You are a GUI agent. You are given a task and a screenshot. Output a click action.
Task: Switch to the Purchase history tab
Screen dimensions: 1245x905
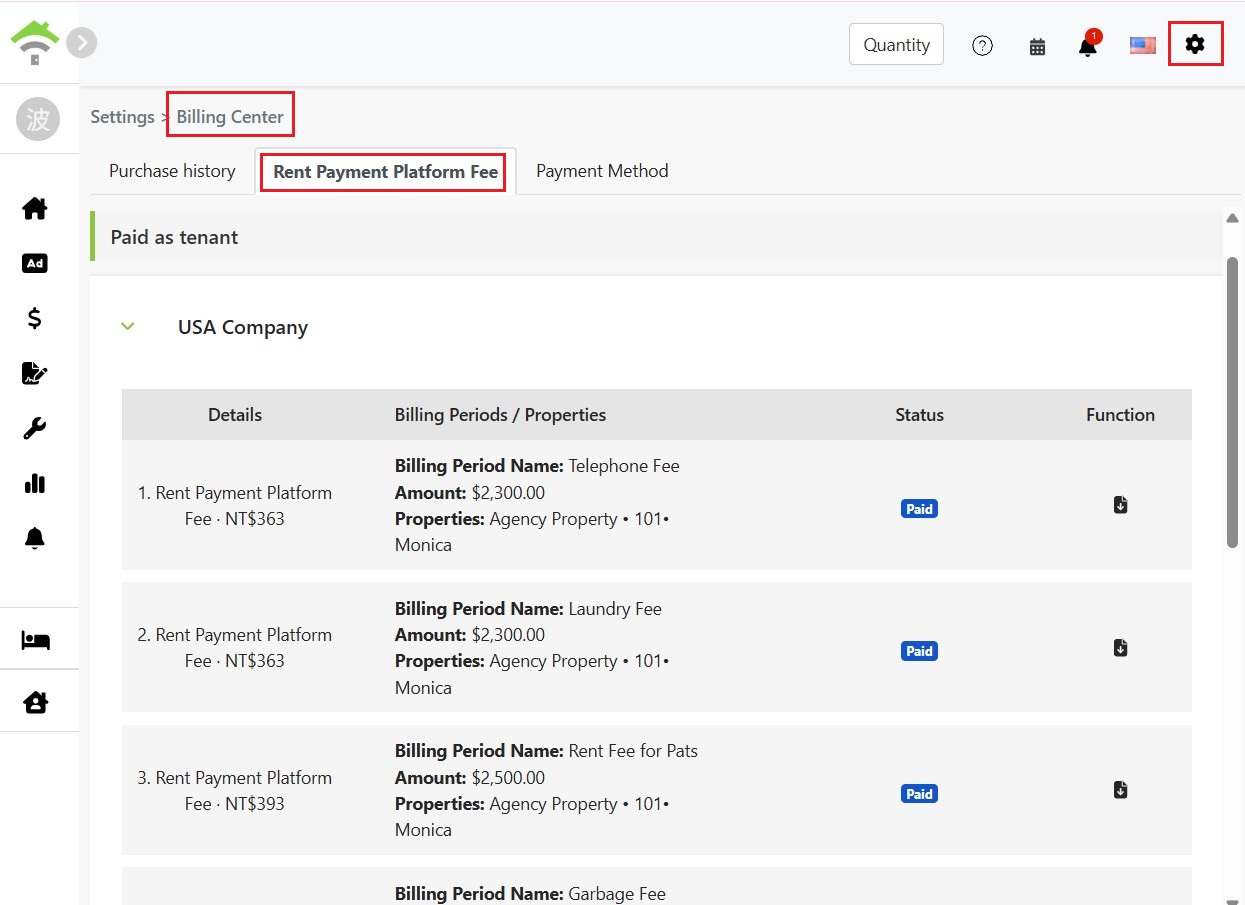click(172, 171)
